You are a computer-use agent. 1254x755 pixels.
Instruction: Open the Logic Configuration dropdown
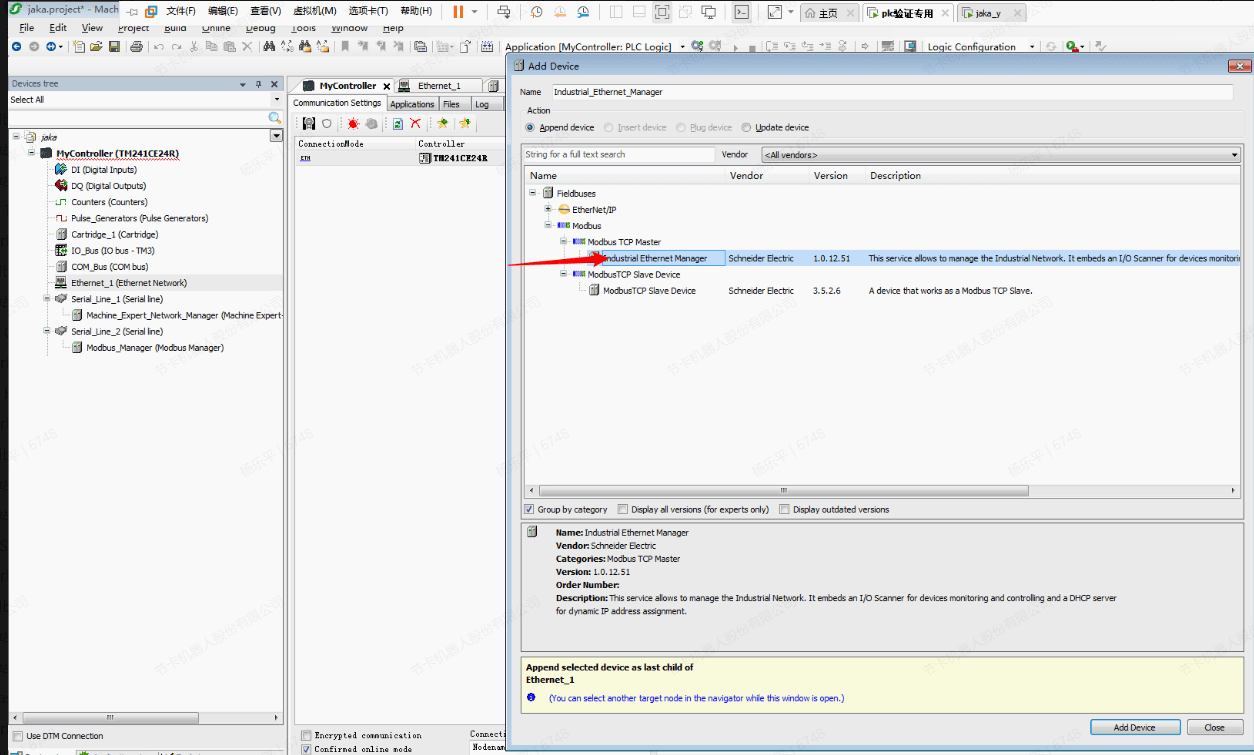point(1033,47)
